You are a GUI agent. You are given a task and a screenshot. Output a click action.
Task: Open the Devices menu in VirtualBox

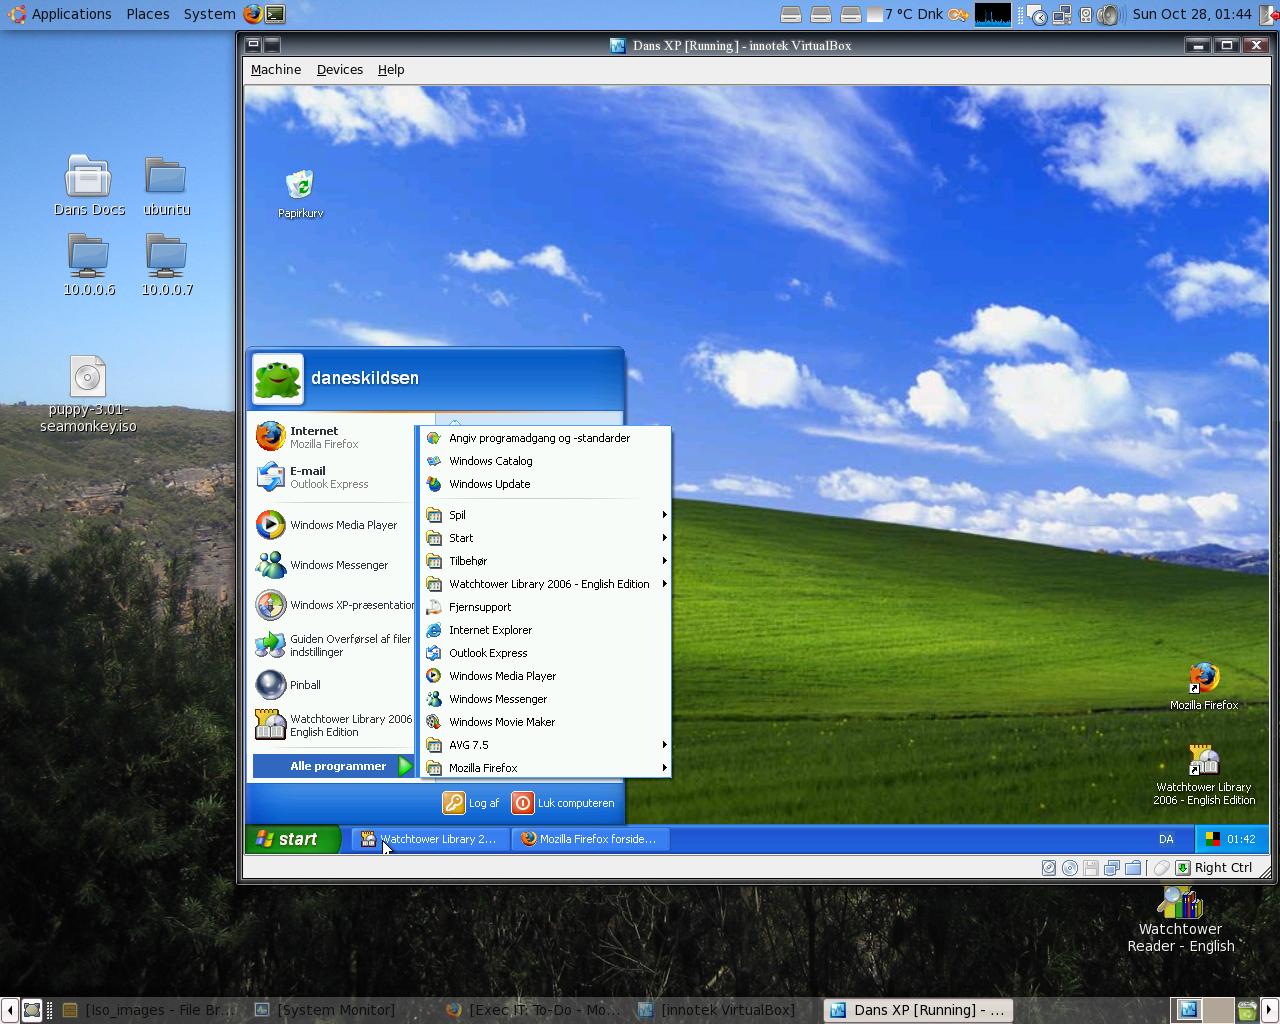click(x=340, y=70)
